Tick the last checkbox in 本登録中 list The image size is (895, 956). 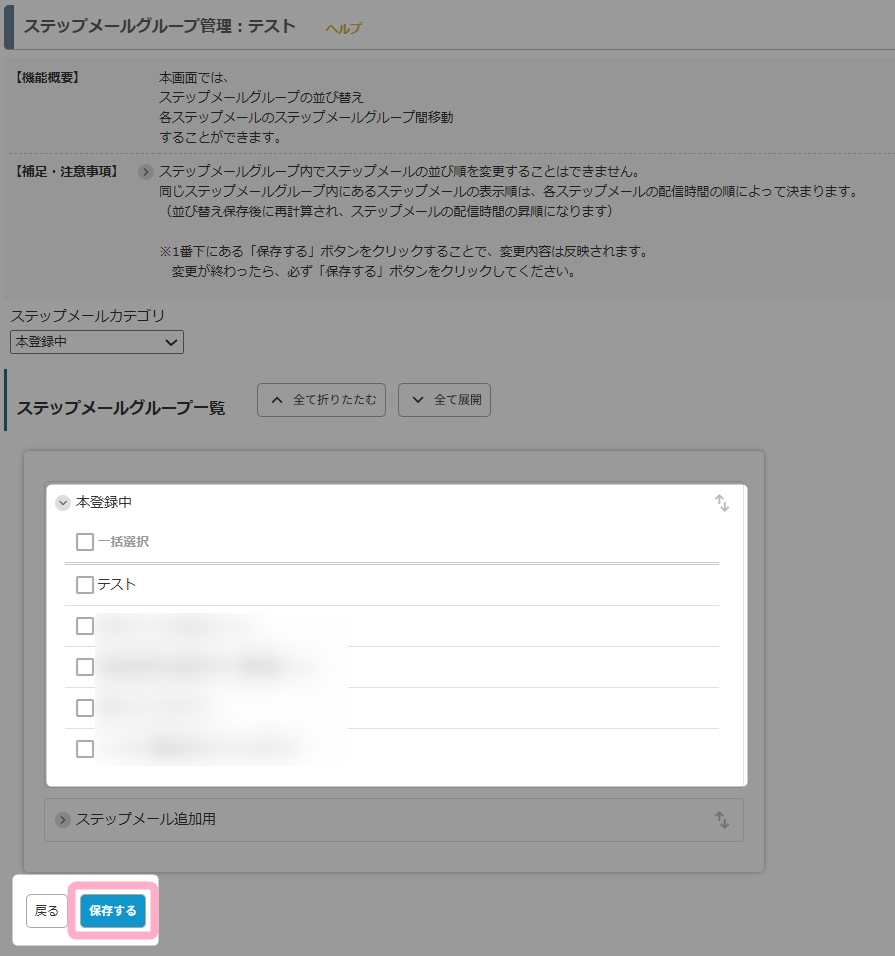click(85, 749)
